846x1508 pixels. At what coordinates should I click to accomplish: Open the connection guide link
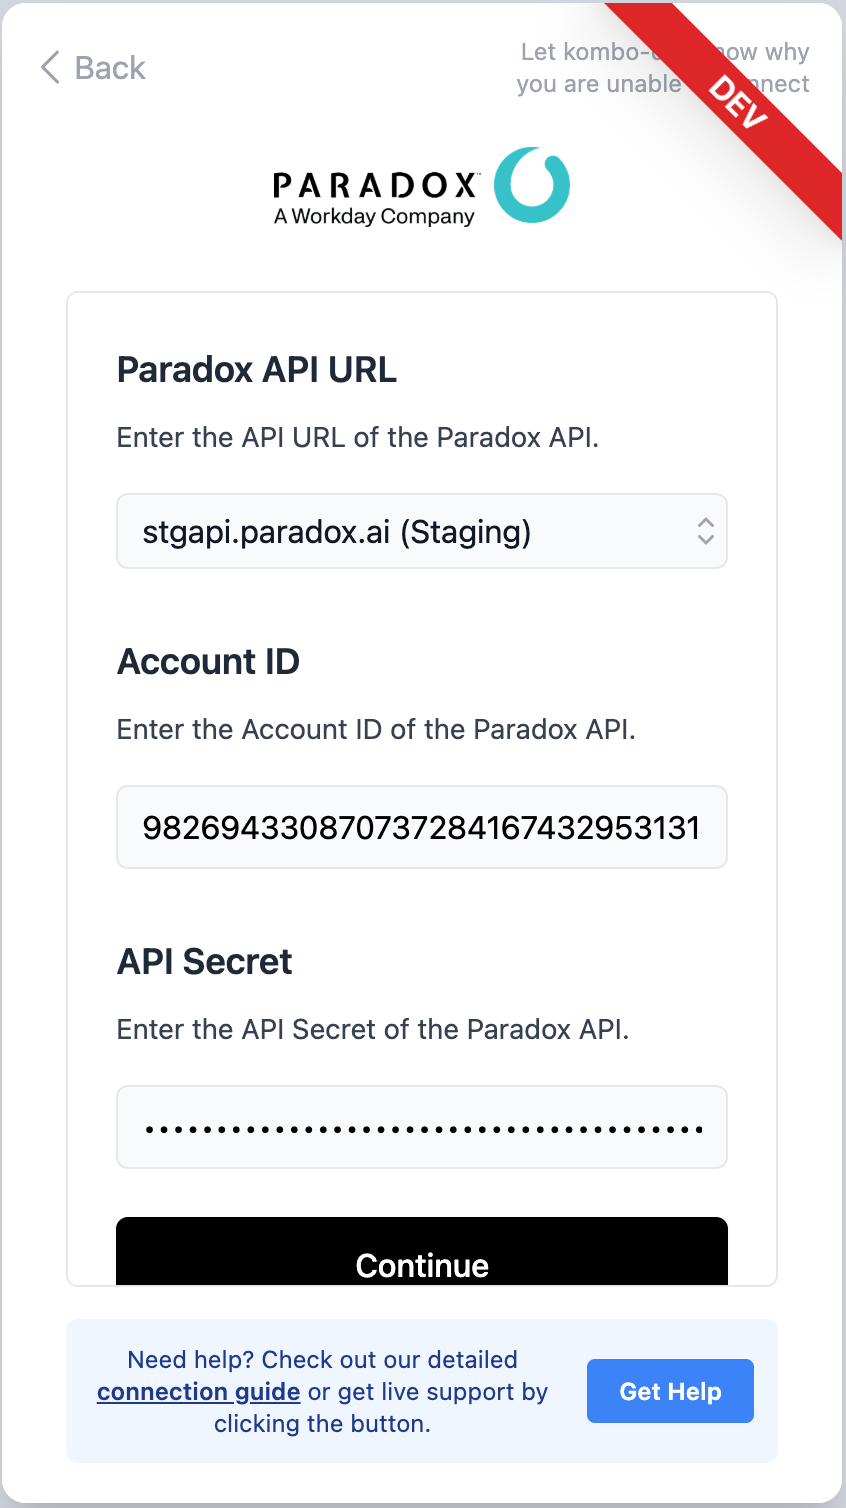point(198,1392)
